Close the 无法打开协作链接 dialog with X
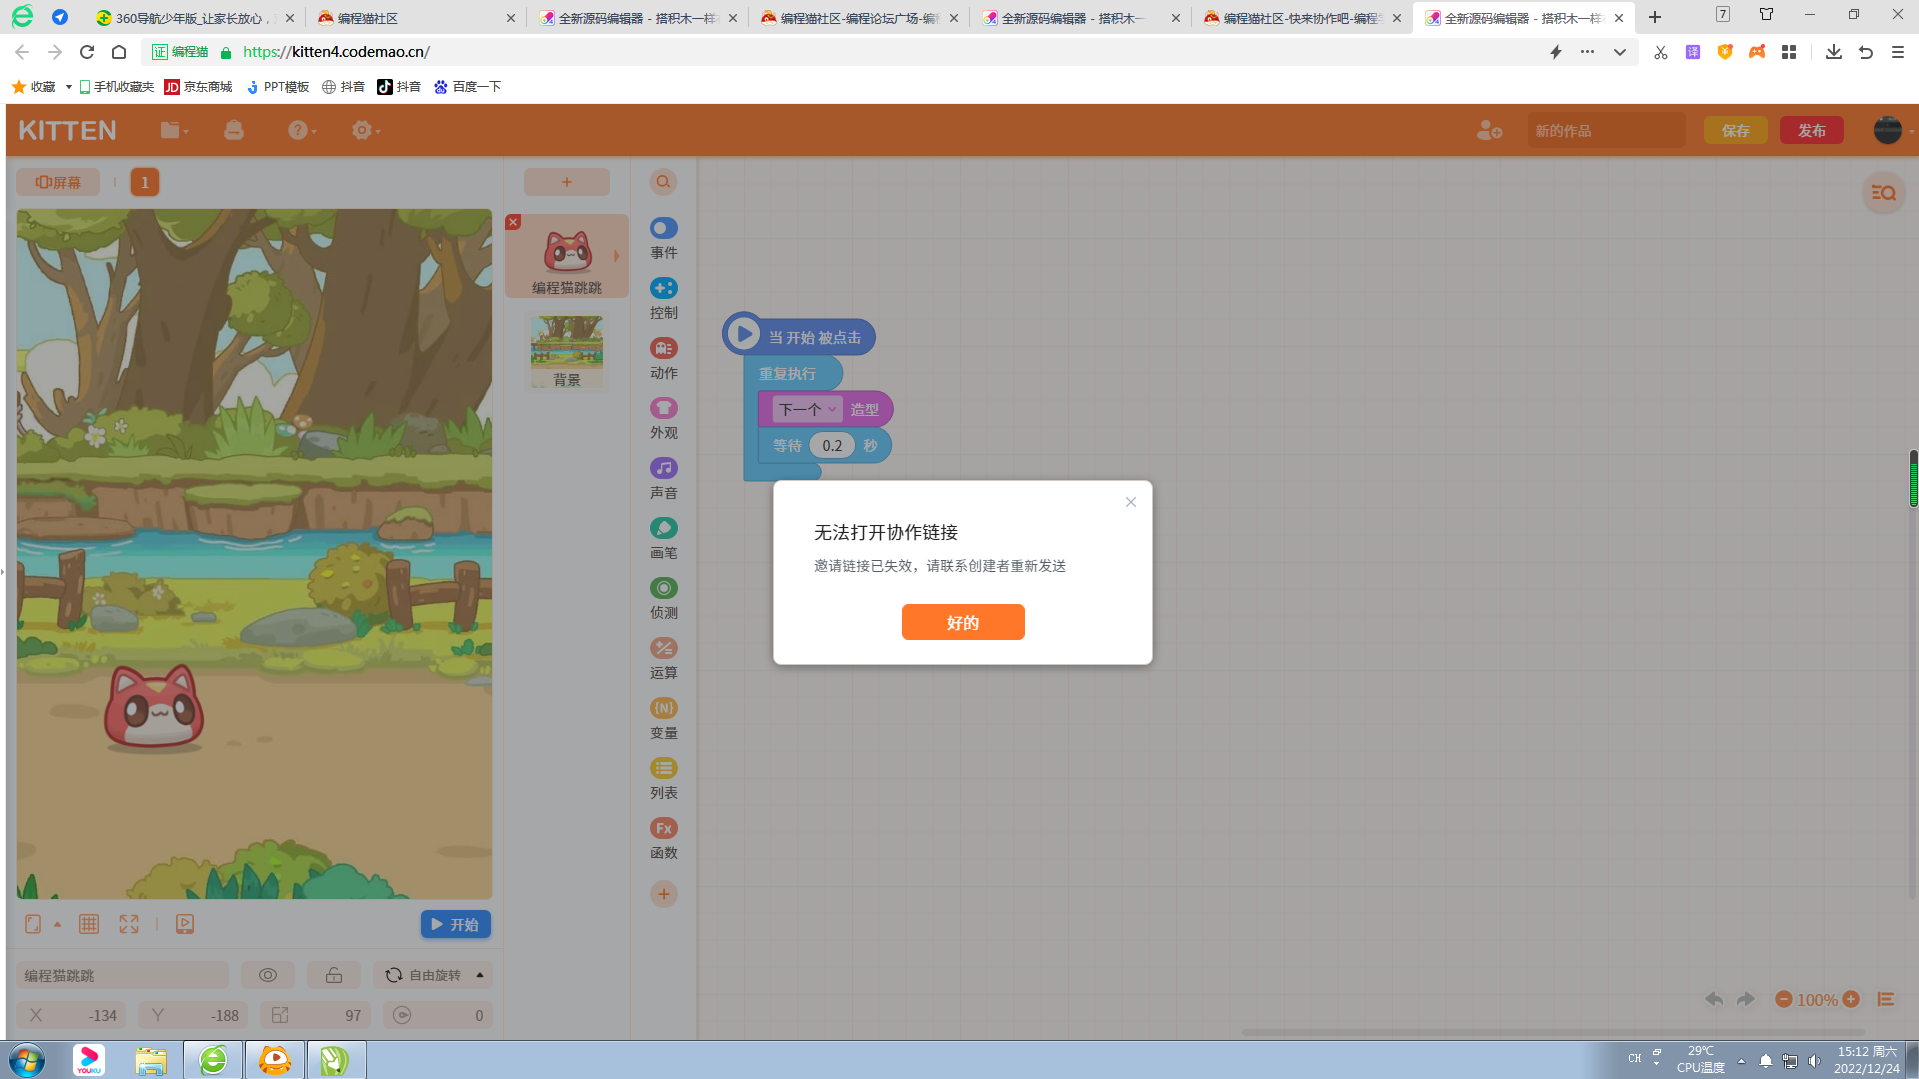Image resolution: width=1919 pixels, height=1079 pixels. click(x=1131, y=502)
